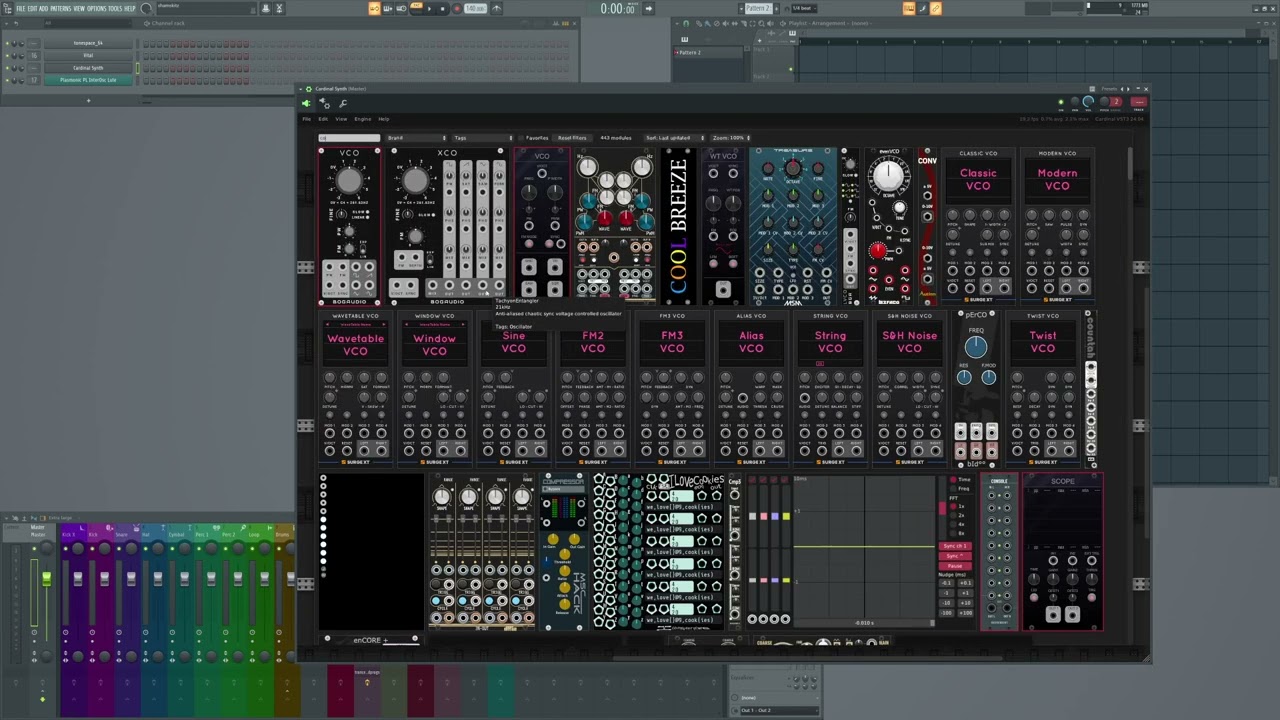Viewport: 1280px width, 720px height.
Task: Open the Tags filter dropdown
Action: (x=481, y=138)
